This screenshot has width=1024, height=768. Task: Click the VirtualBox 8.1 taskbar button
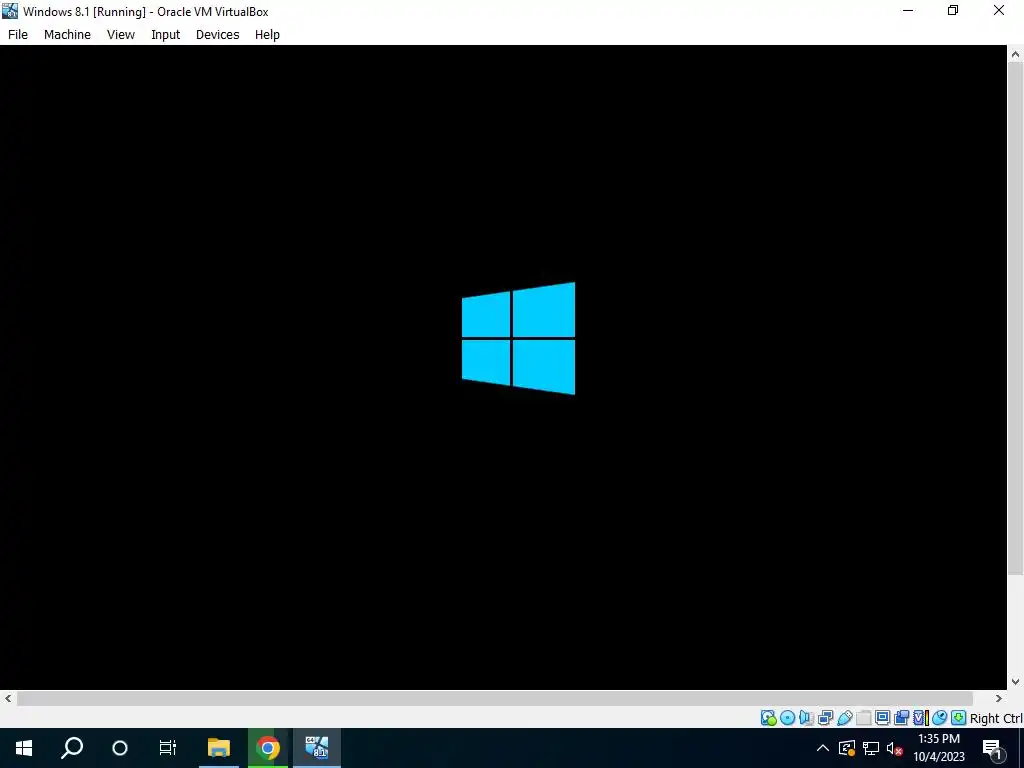coord(317,748)
